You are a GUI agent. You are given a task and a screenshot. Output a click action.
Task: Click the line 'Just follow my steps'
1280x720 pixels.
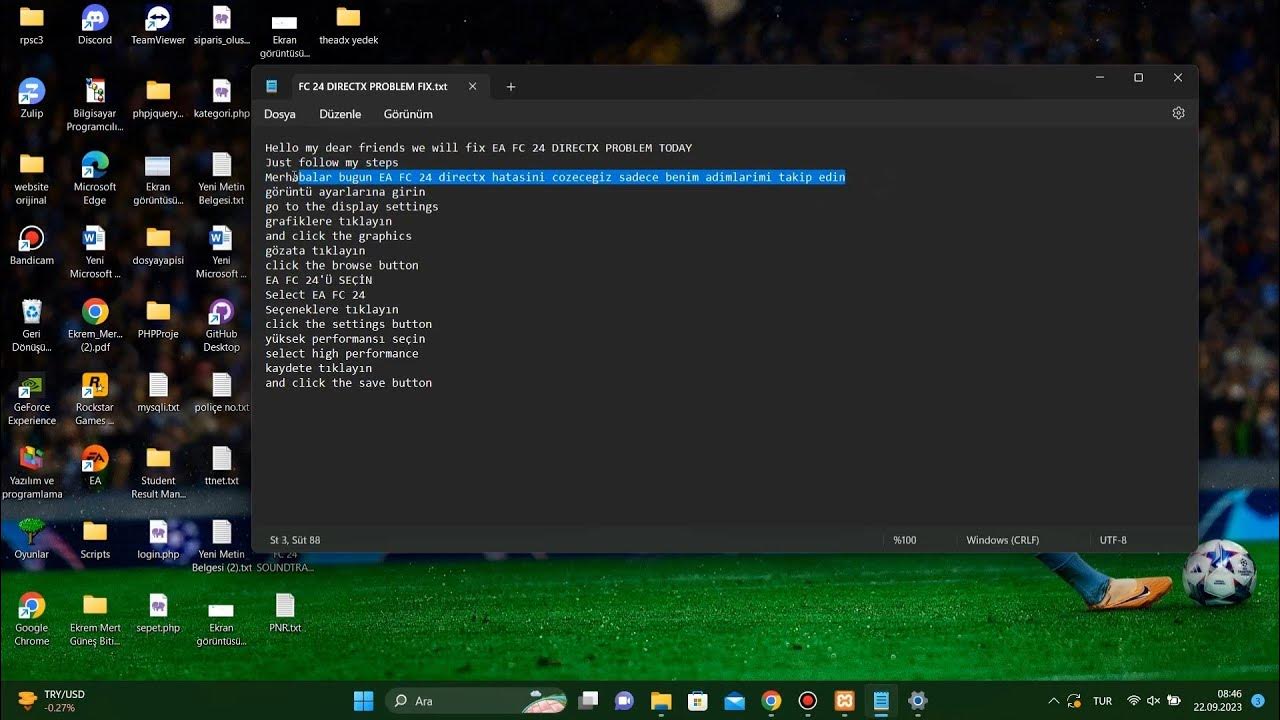(x=332, y=162)
